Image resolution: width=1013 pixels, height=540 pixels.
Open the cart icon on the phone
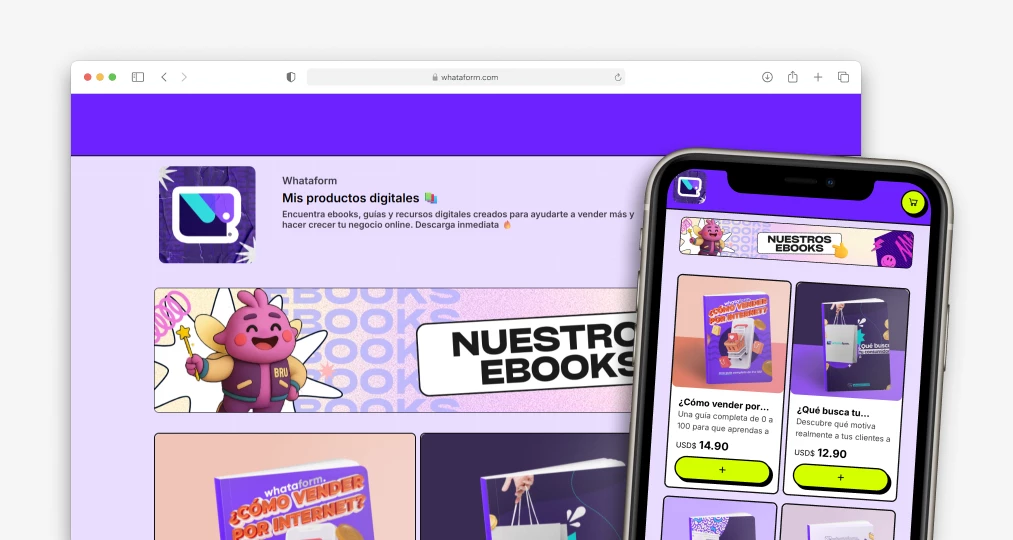point(914,202)
